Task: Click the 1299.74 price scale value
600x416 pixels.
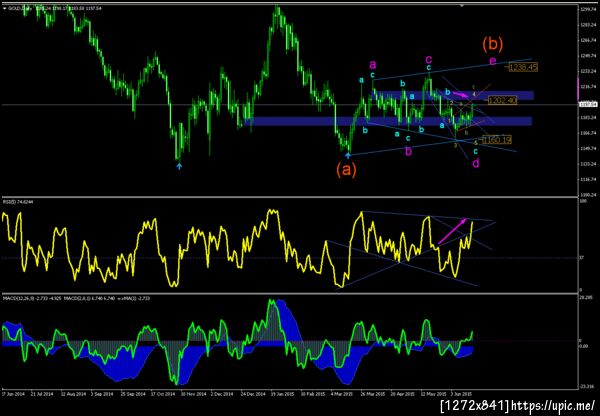Action: (x=588, y=9)
